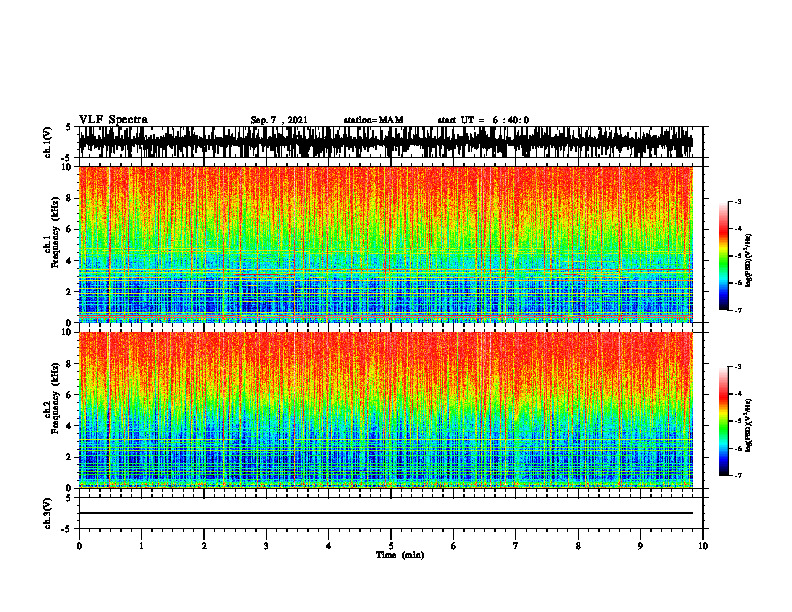Click the flat ch.3 voltage trace line
The height and width of the screenshot is (612, 792).
tap(385, 513)
